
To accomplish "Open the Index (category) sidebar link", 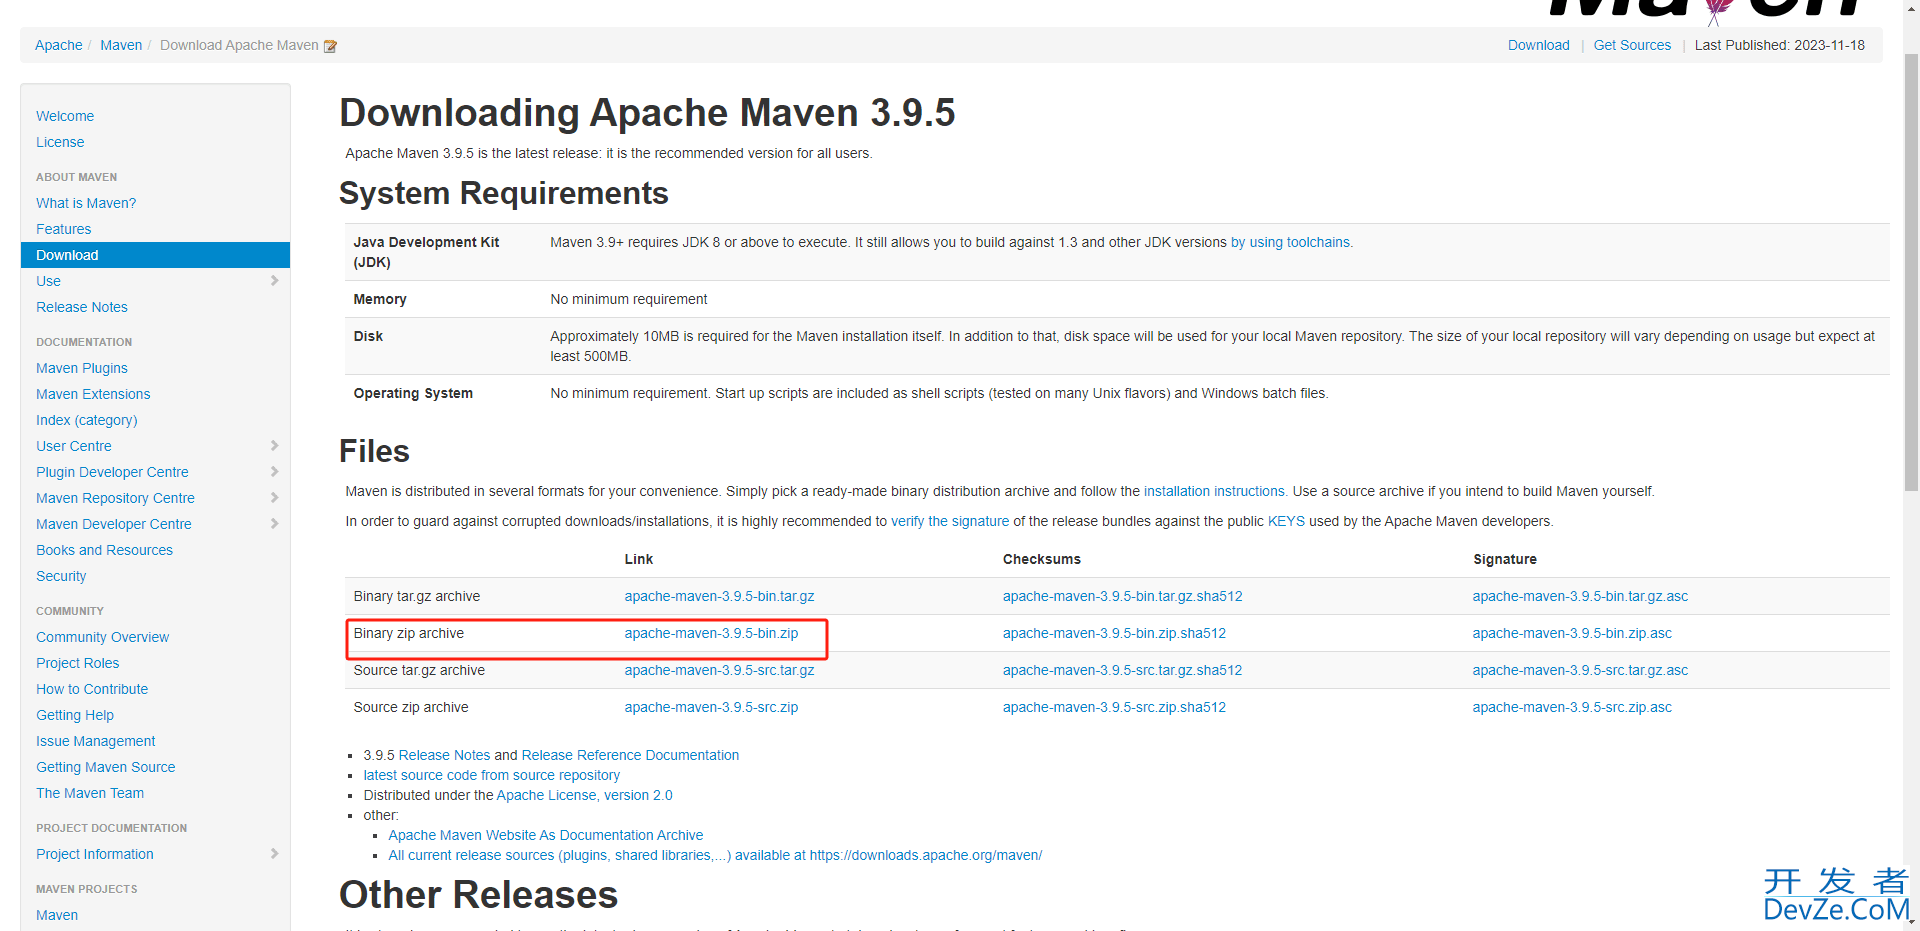I will pos(87,420).
